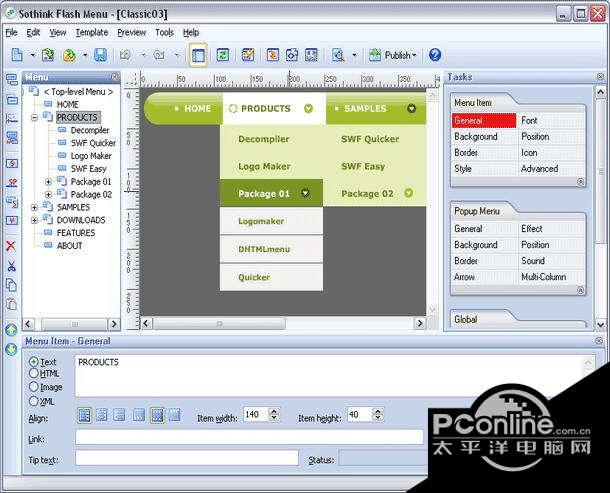The height and width of the screenshot is (493, 610).
Task: Click the Redo arrow icon
Action: click(159, 55)
